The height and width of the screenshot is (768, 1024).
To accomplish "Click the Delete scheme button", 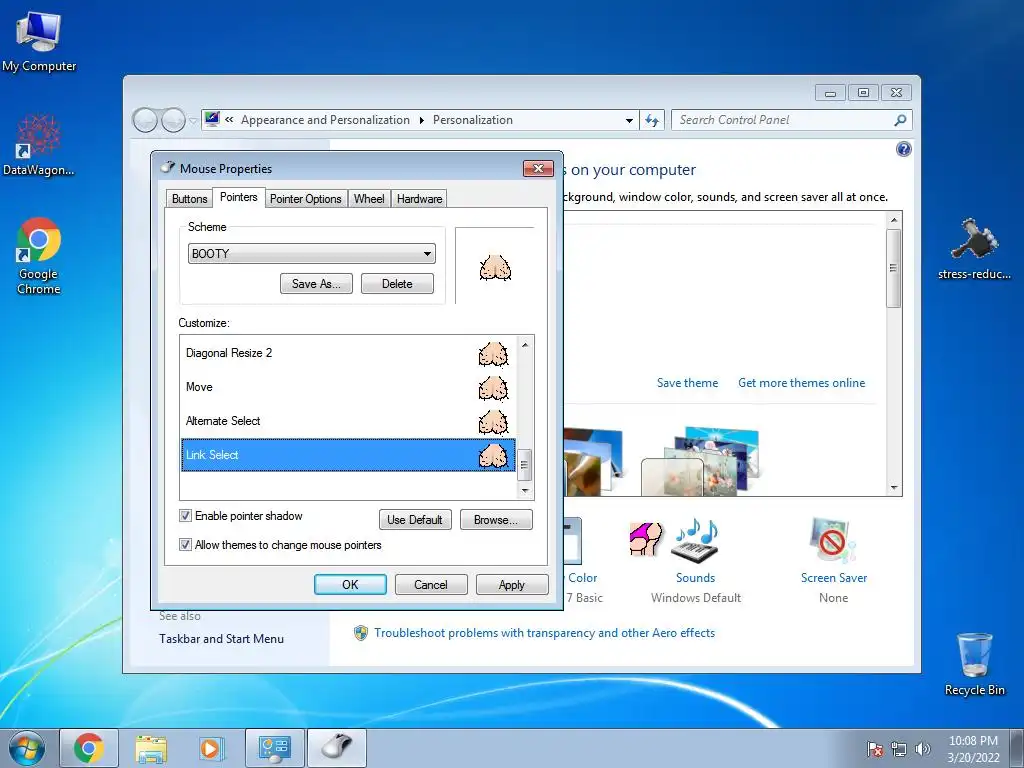I will click(x=397, y=283).
